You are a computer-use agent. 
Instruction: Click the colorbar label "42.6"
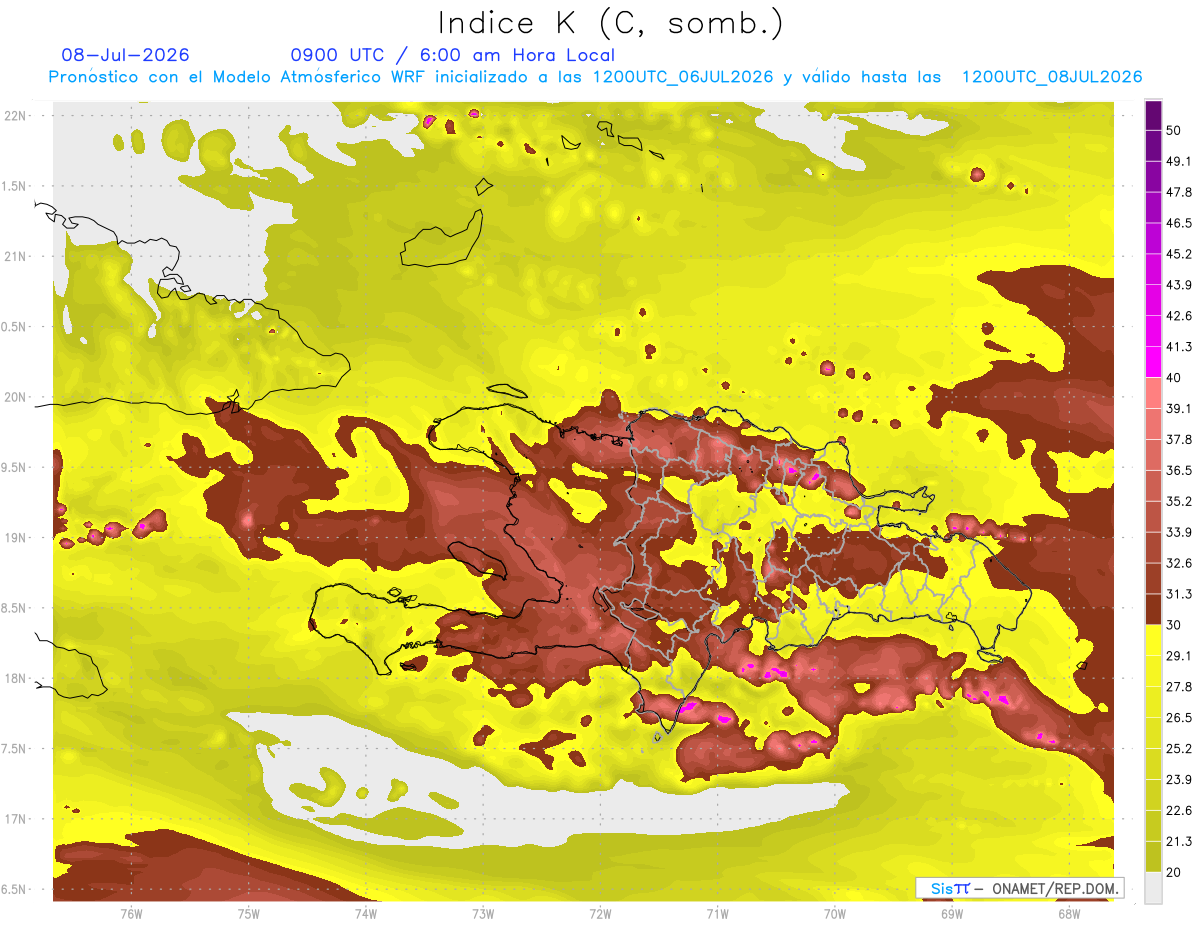(1178, 316)
